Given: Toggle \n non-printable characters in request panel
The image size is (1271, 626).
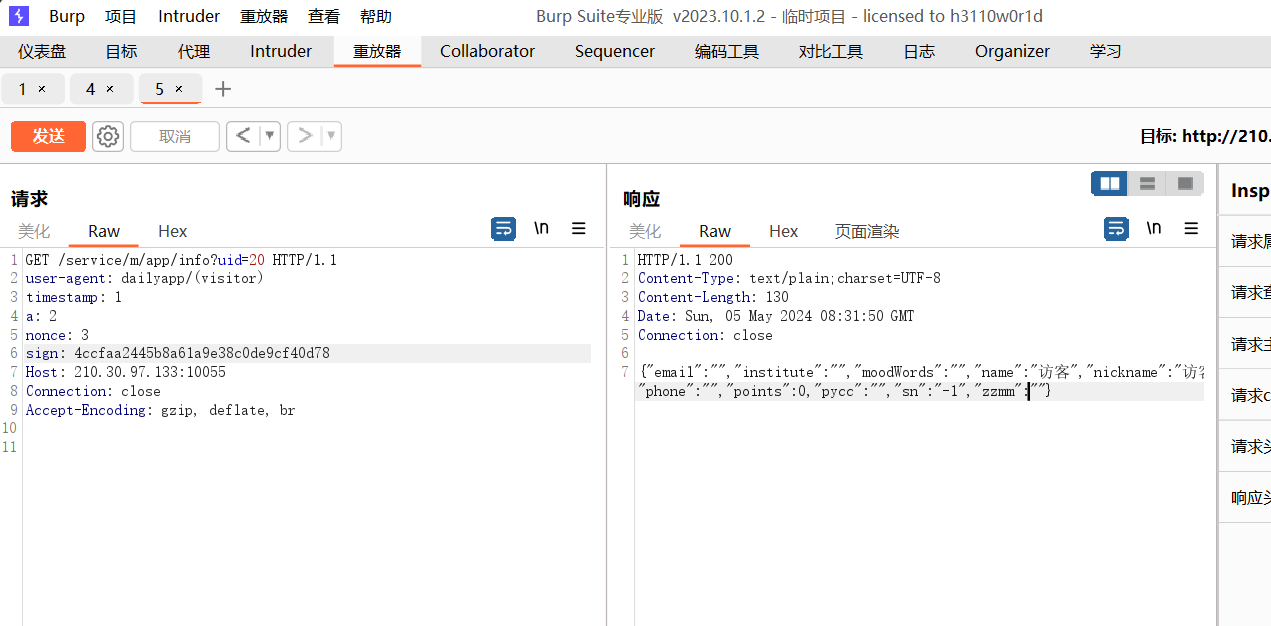Looking at the screenshot, I should click(541, 229).
